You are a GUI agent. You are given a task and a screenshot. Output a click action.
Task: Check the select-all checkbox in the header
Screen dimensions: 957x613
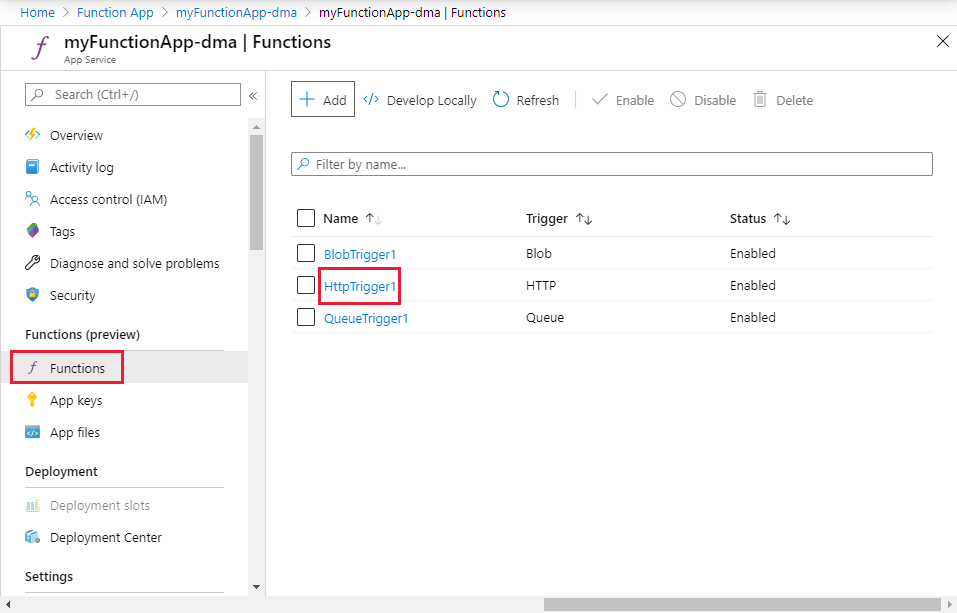tap(306, 218)
